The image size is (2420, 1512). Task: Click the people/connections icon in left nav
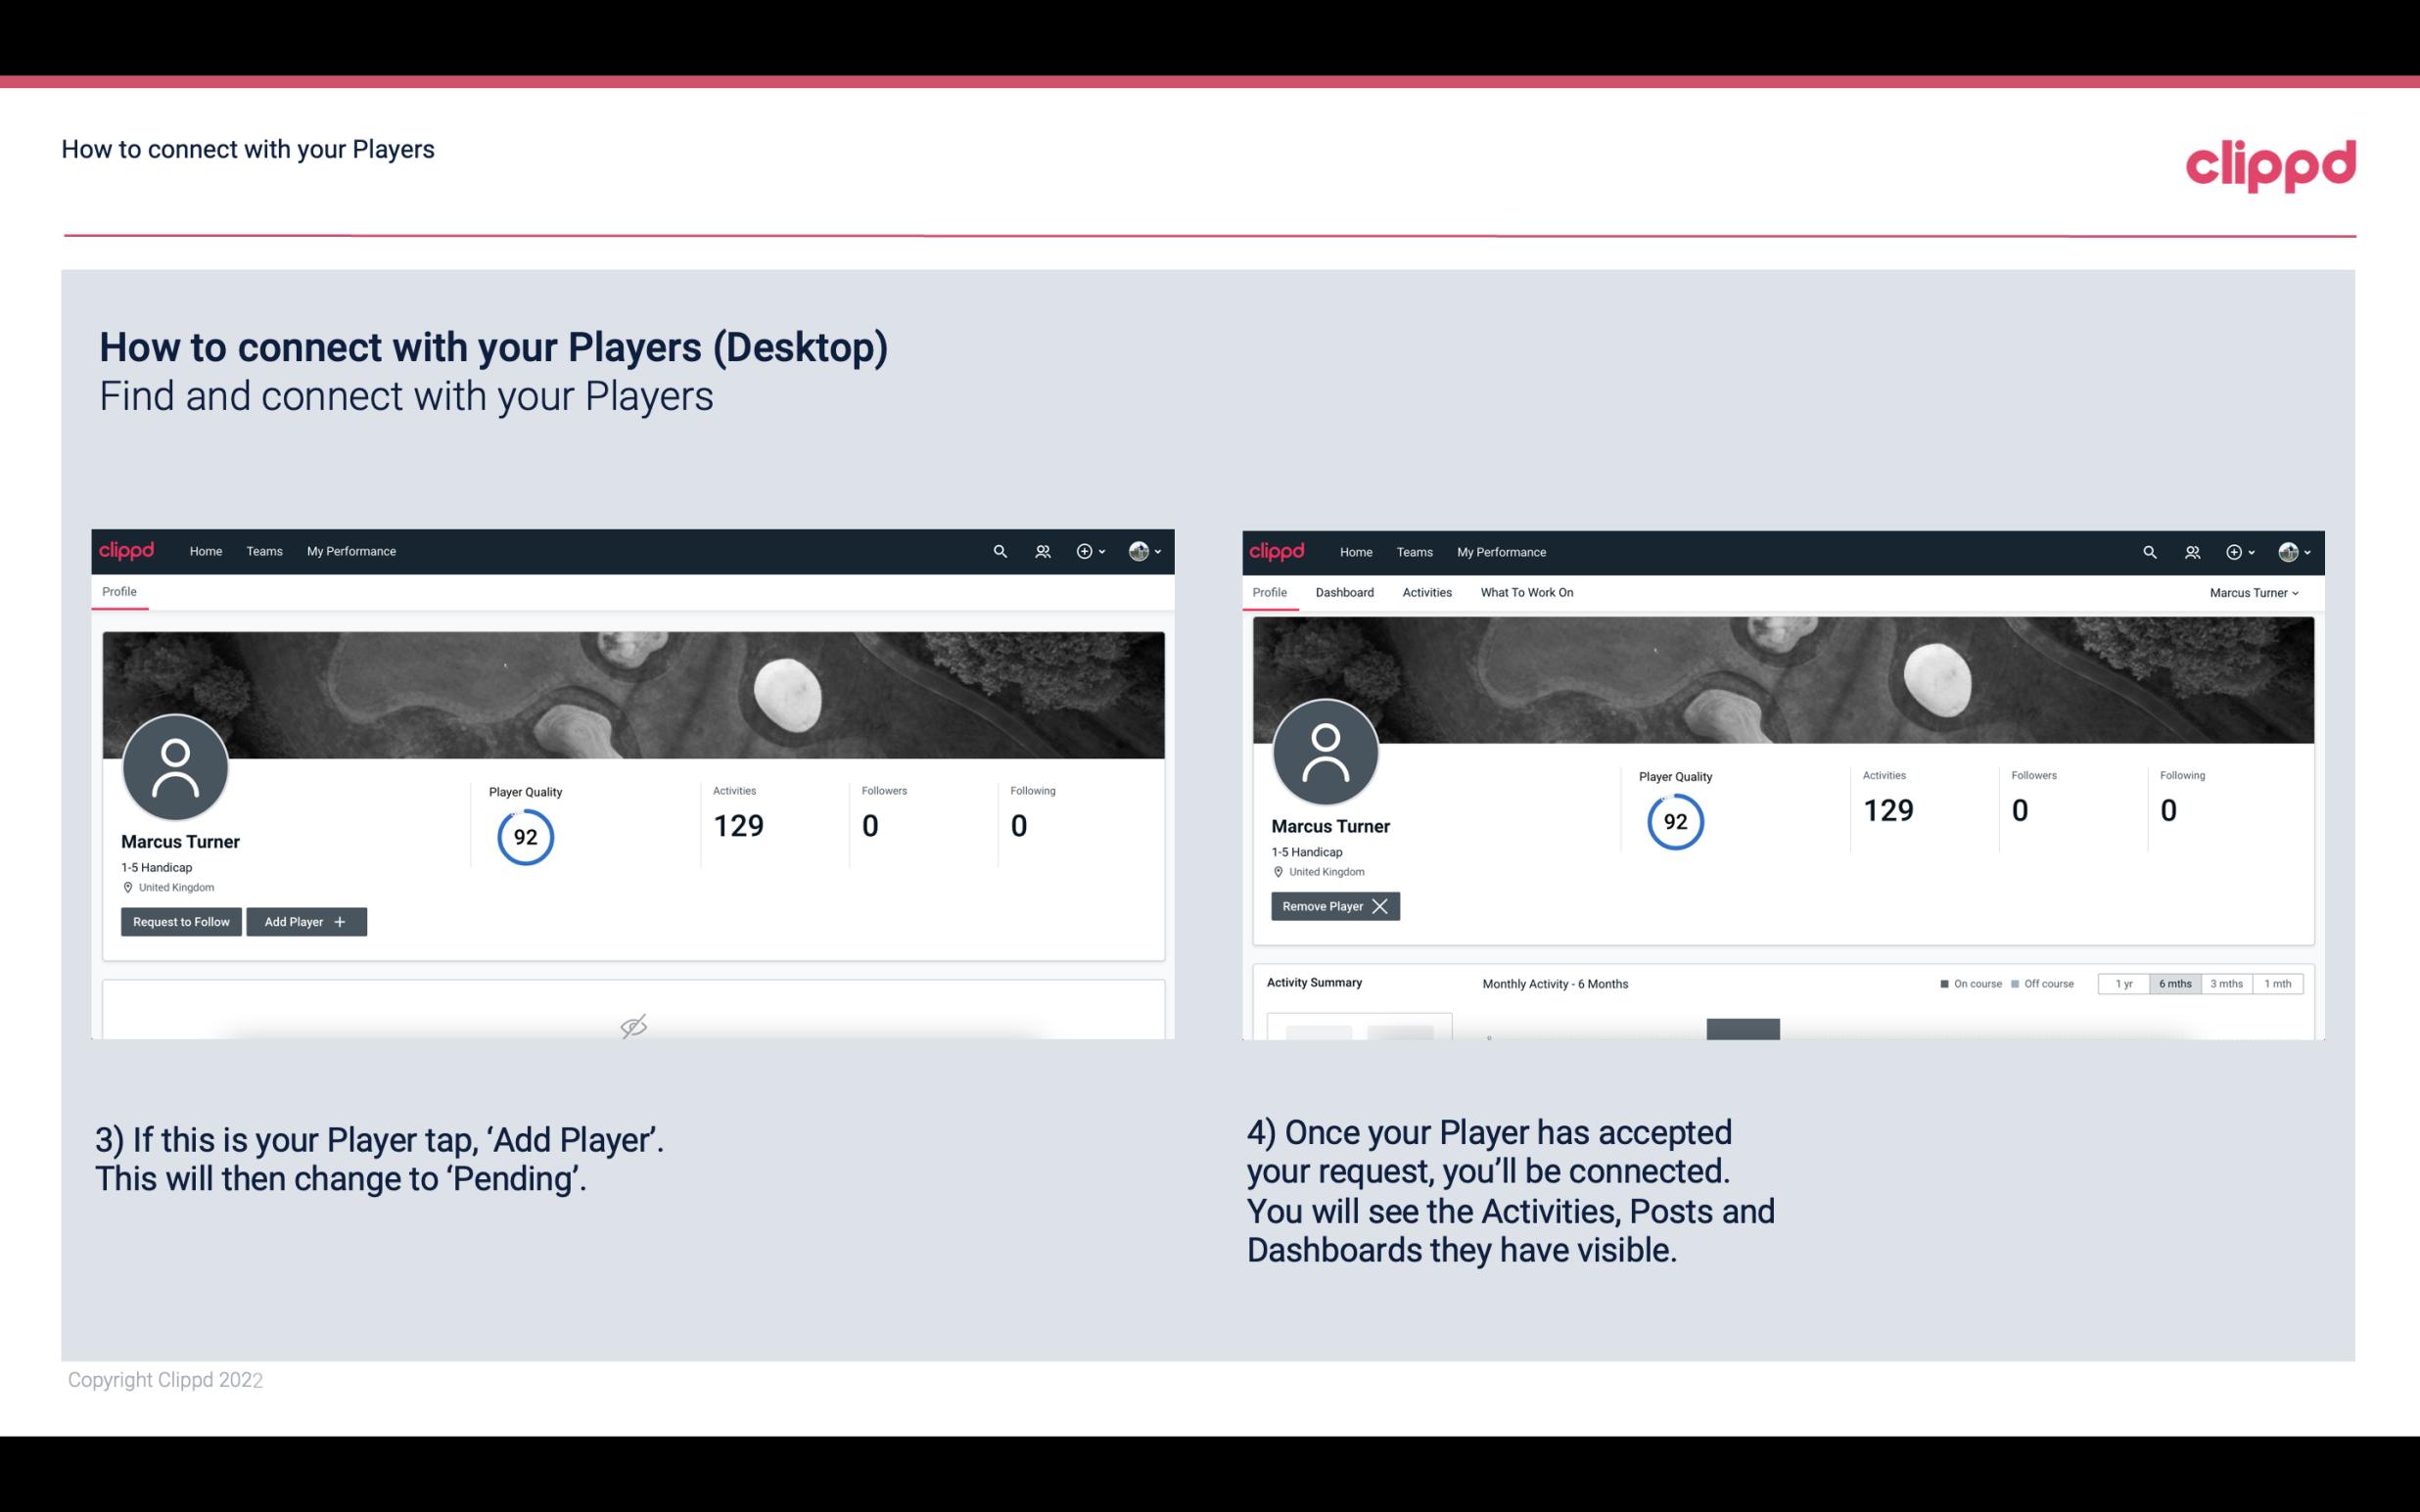pos(1040,550)
